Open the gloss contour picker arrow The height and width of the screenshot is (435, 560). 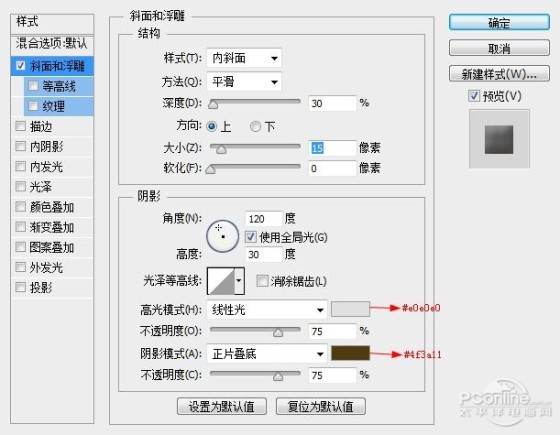239,281
